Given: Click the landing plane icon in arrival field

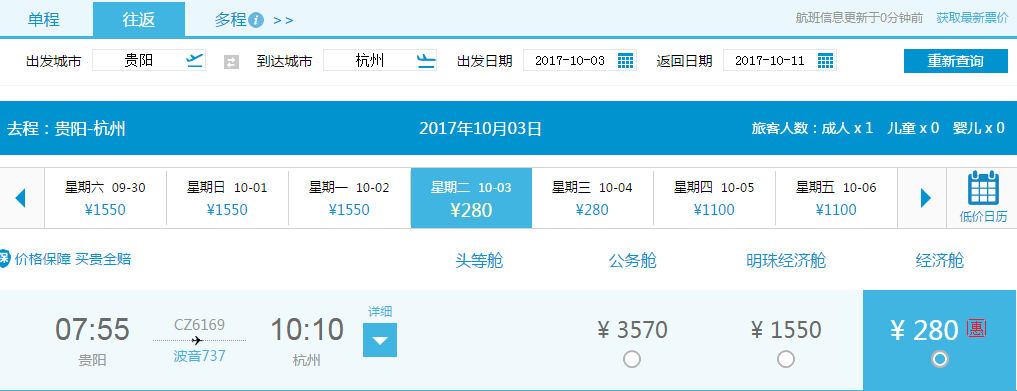Looking at the screenshot, I should pos(425,61).
